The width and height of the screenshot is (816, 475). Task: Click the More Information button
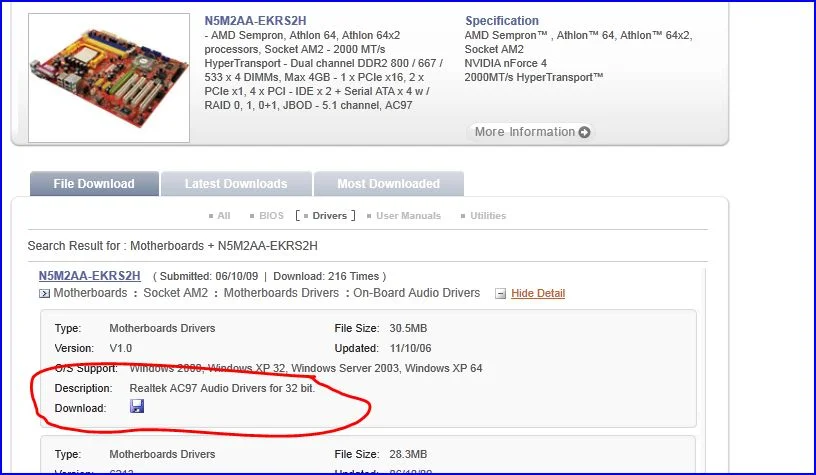click(531, 132)
